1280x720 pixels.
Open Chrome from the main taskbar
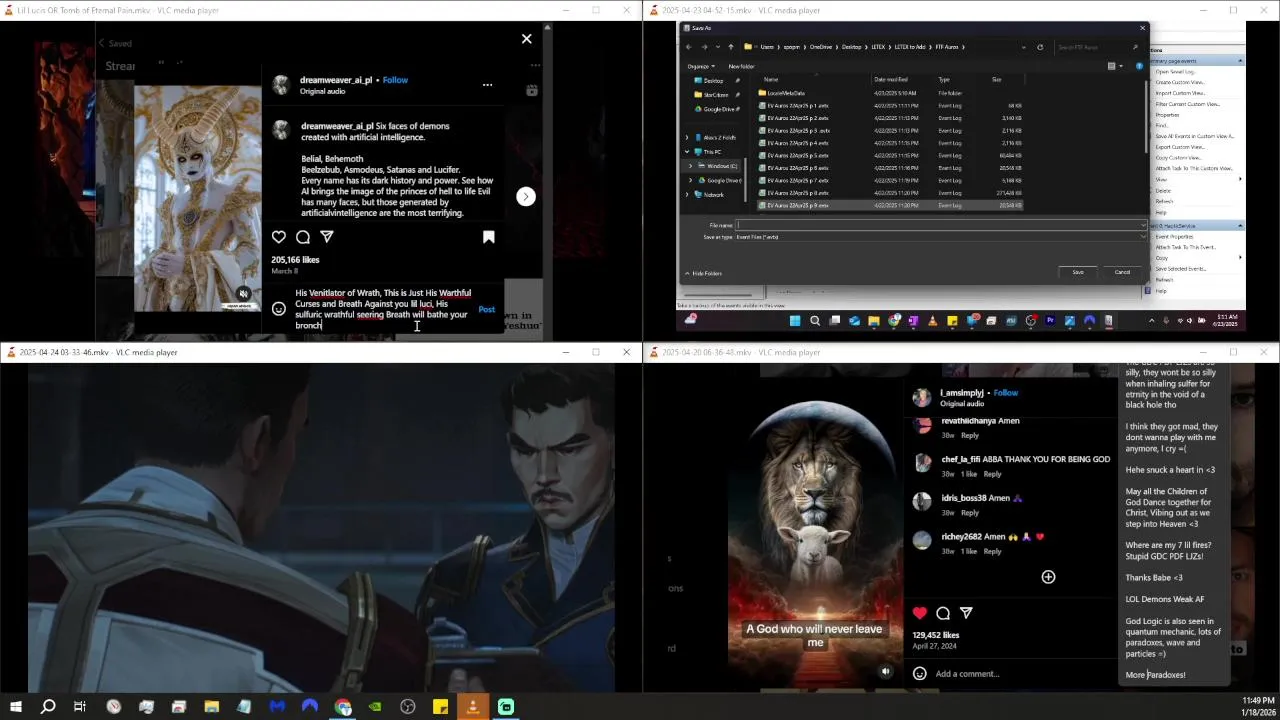pyautogui.click(x=343, y=707)
